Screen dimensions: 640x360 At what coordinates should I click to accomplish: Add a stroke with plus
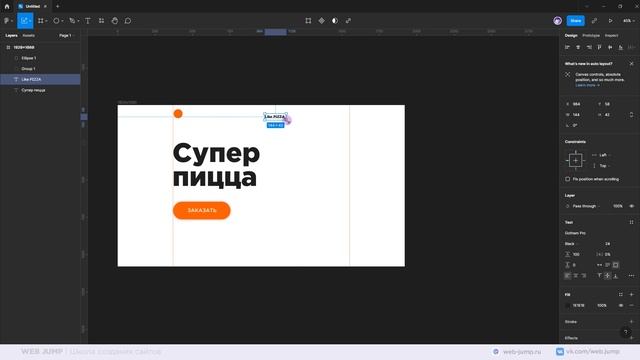[x=631, y=322]
